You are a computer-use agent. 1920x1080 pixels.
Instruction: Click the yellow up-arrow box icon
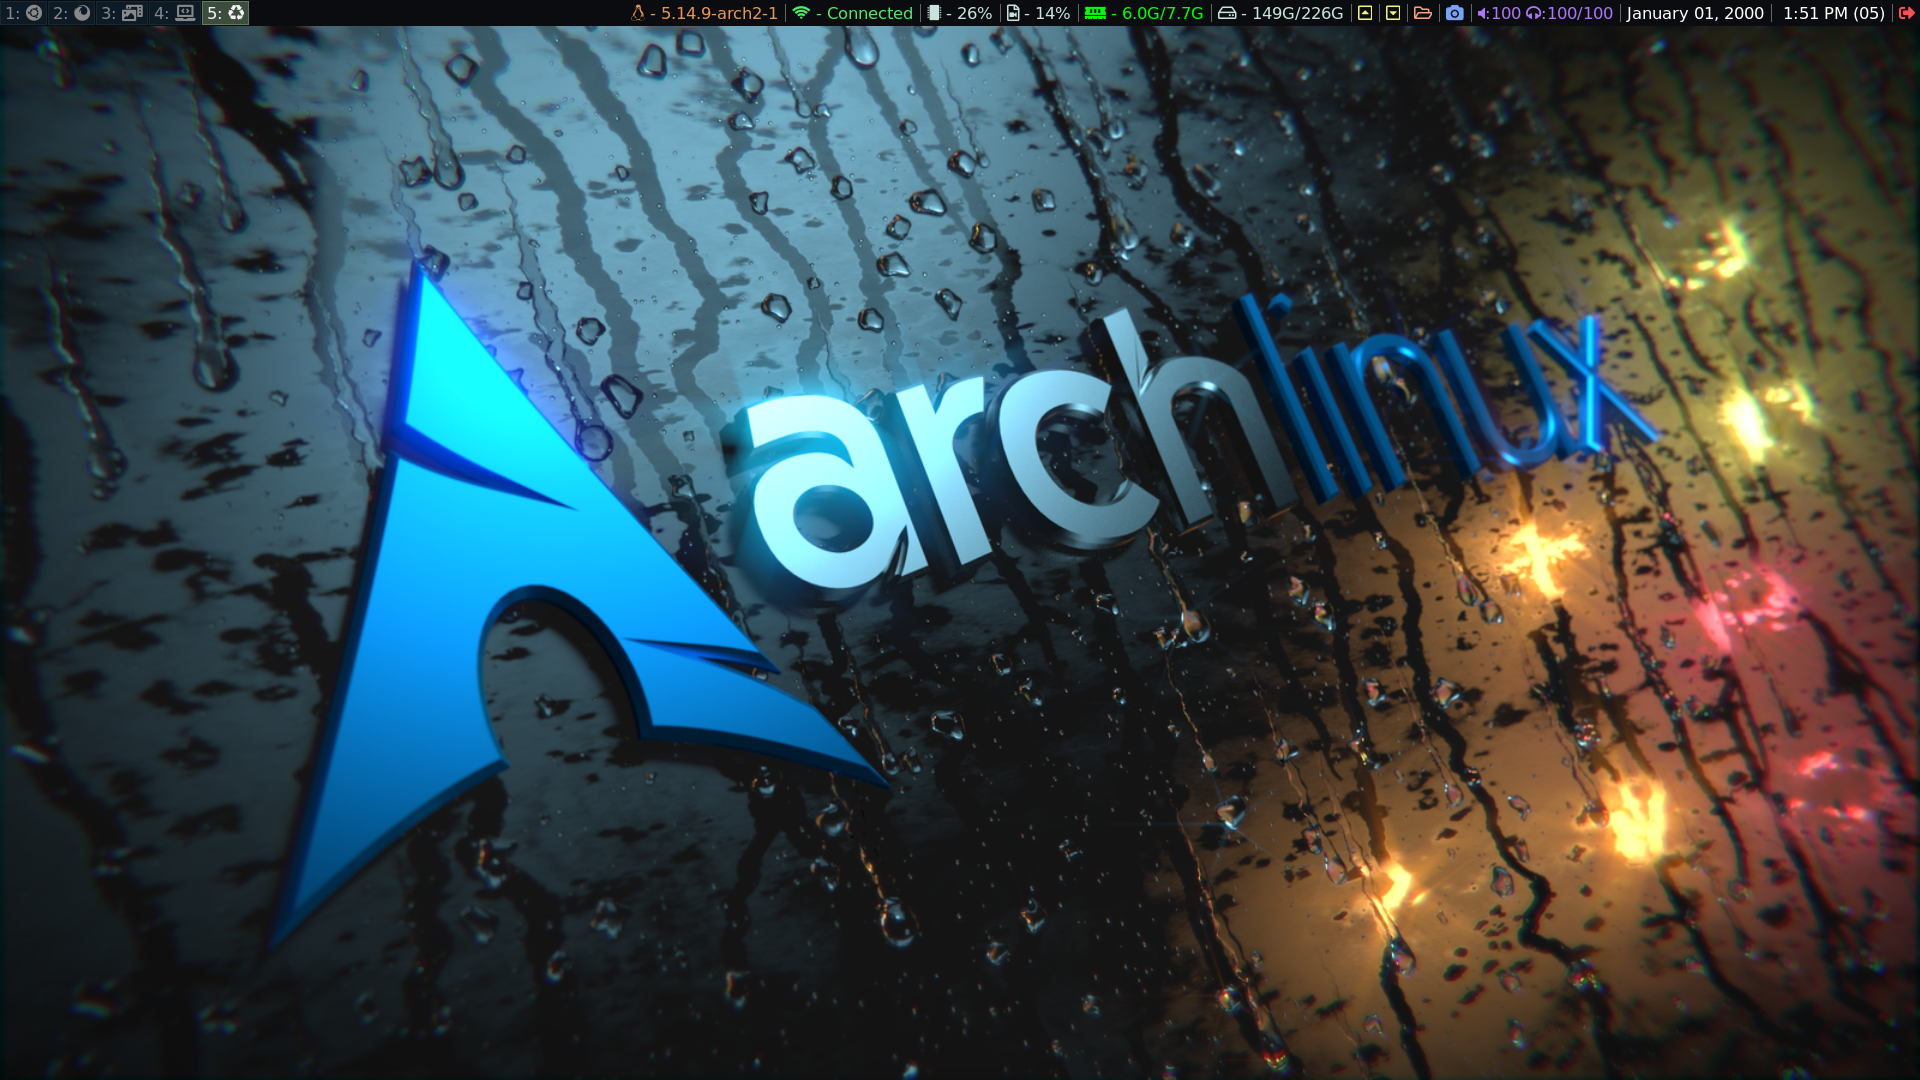[x=1365, y=13]
